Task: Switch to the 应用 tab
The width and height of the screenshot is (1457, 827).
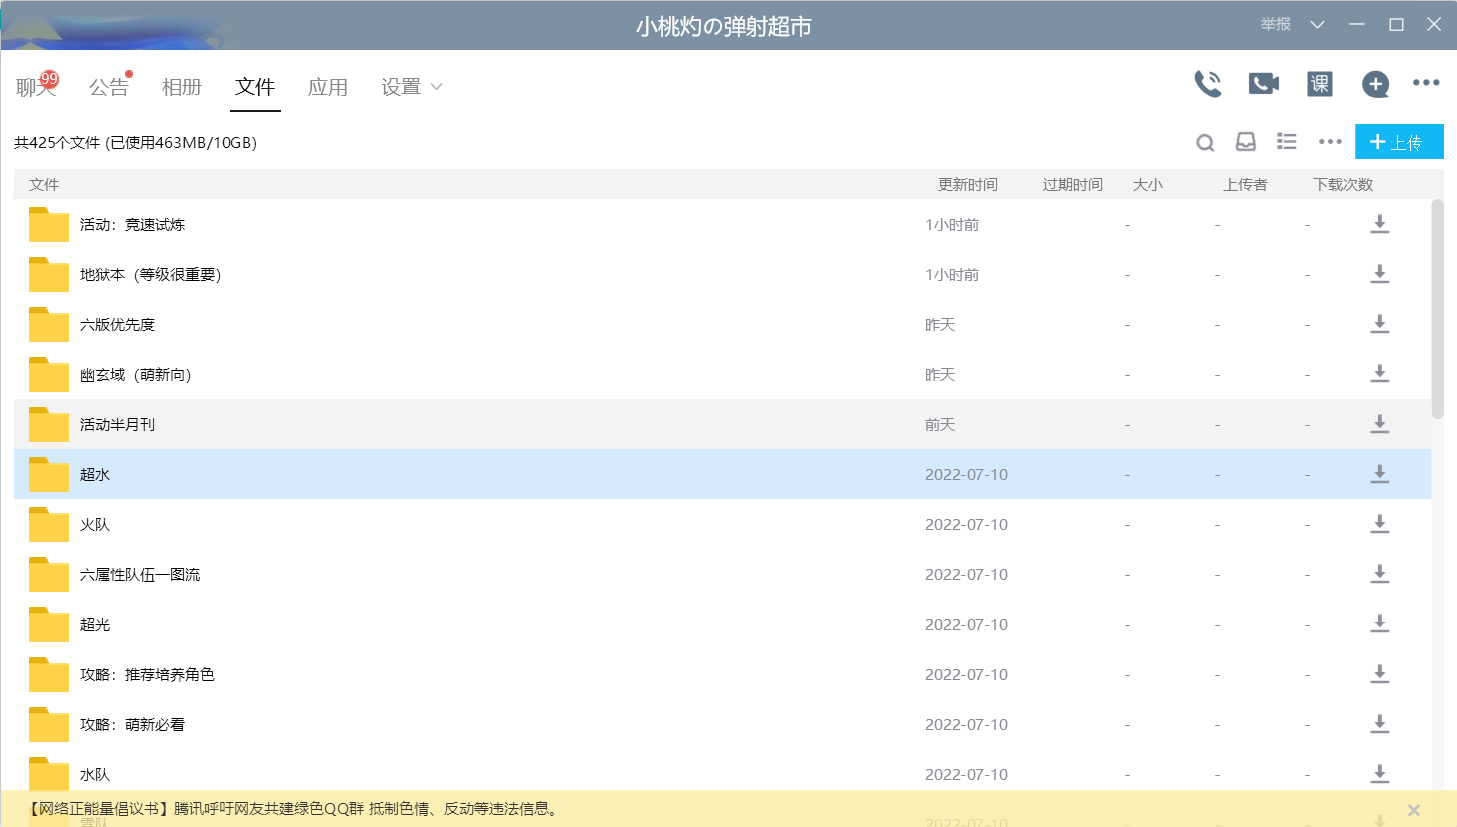Action: 328,87
